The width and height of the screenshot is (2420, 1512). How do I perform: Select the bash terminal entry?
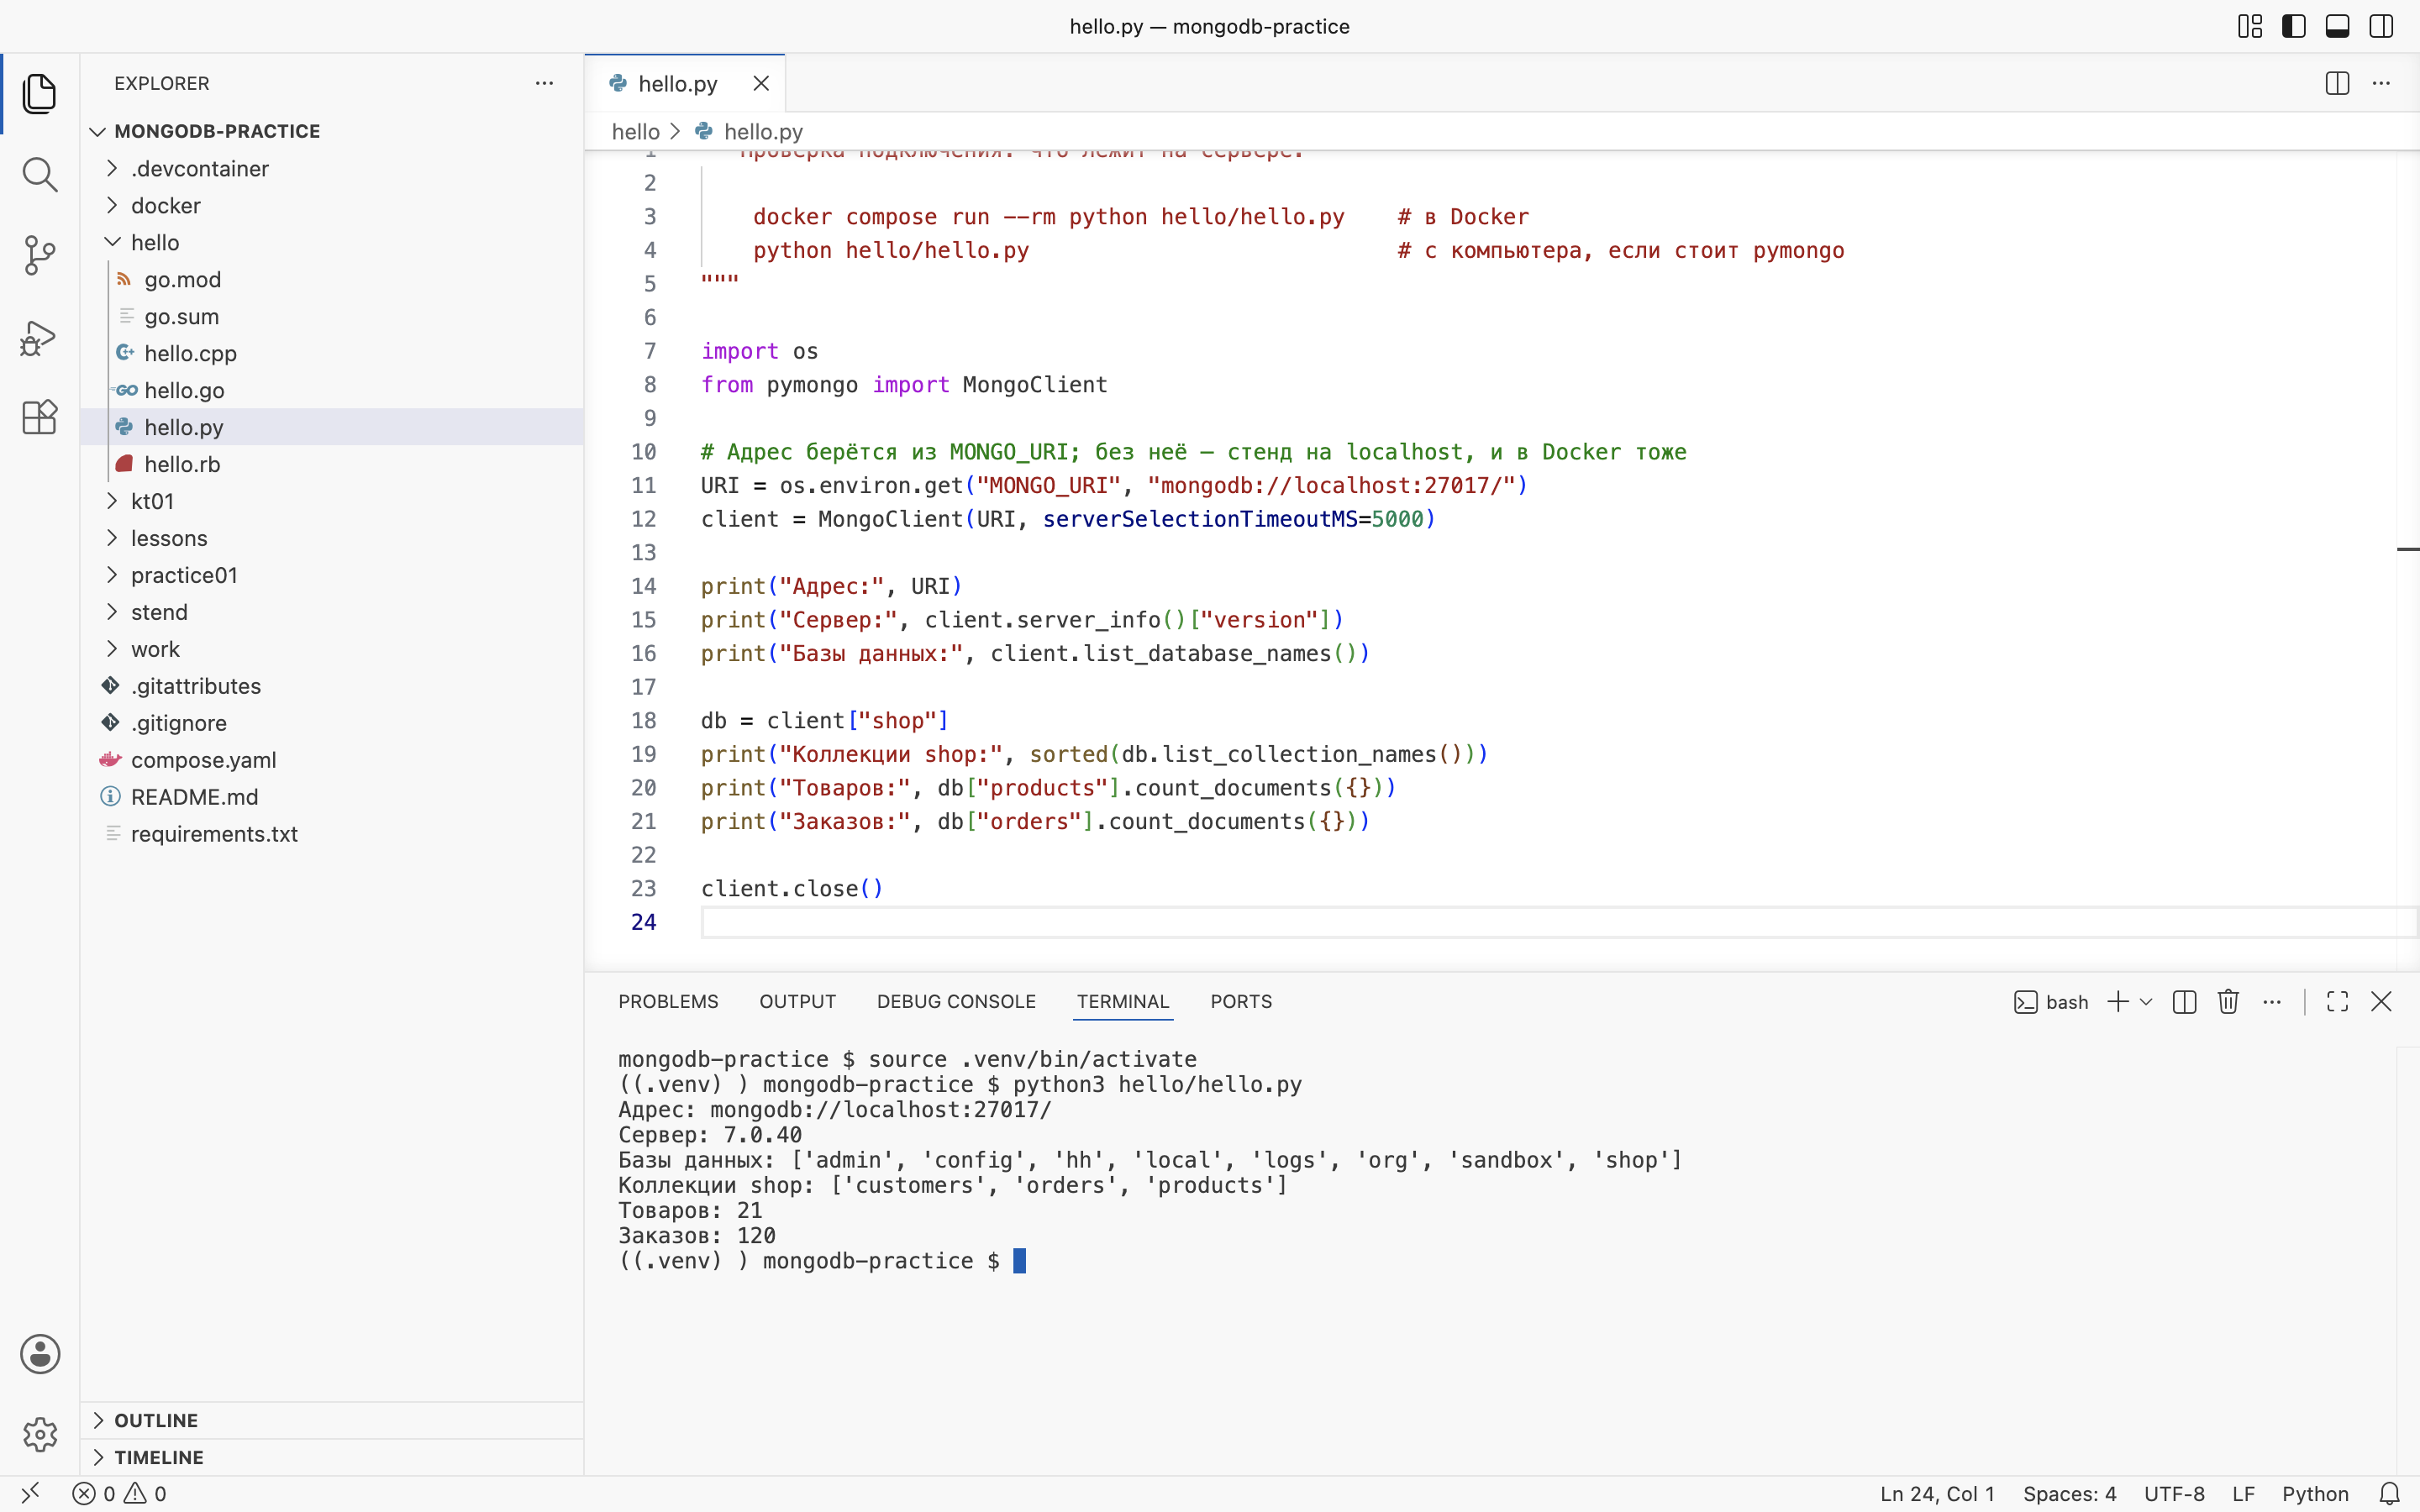pyautogui.click(x=2051, y=1001)
